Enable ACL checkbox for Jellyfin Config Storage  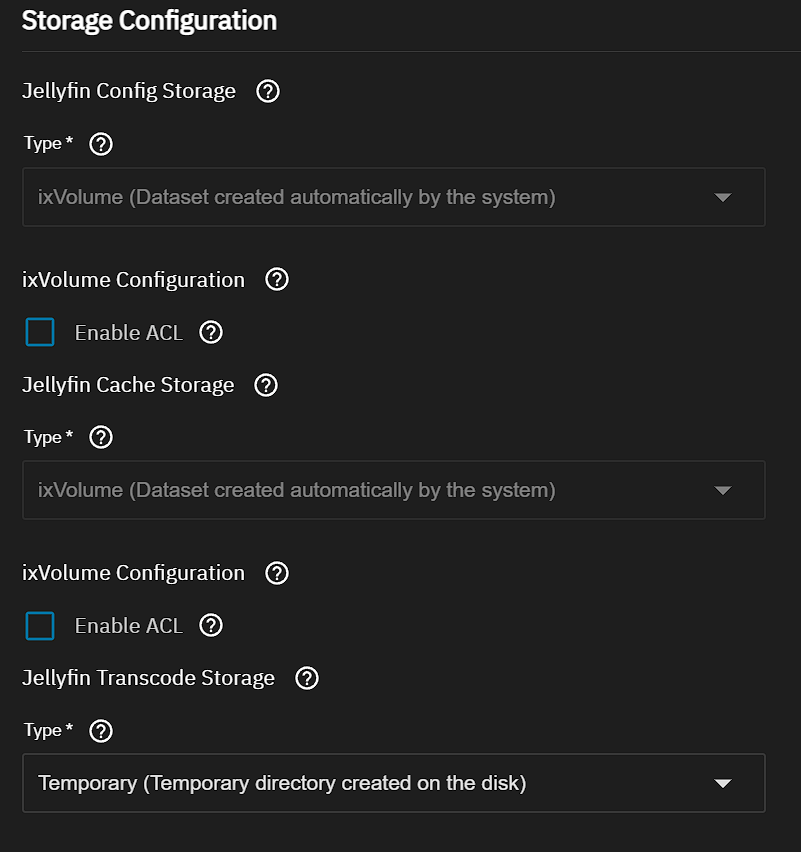point(40,333)
